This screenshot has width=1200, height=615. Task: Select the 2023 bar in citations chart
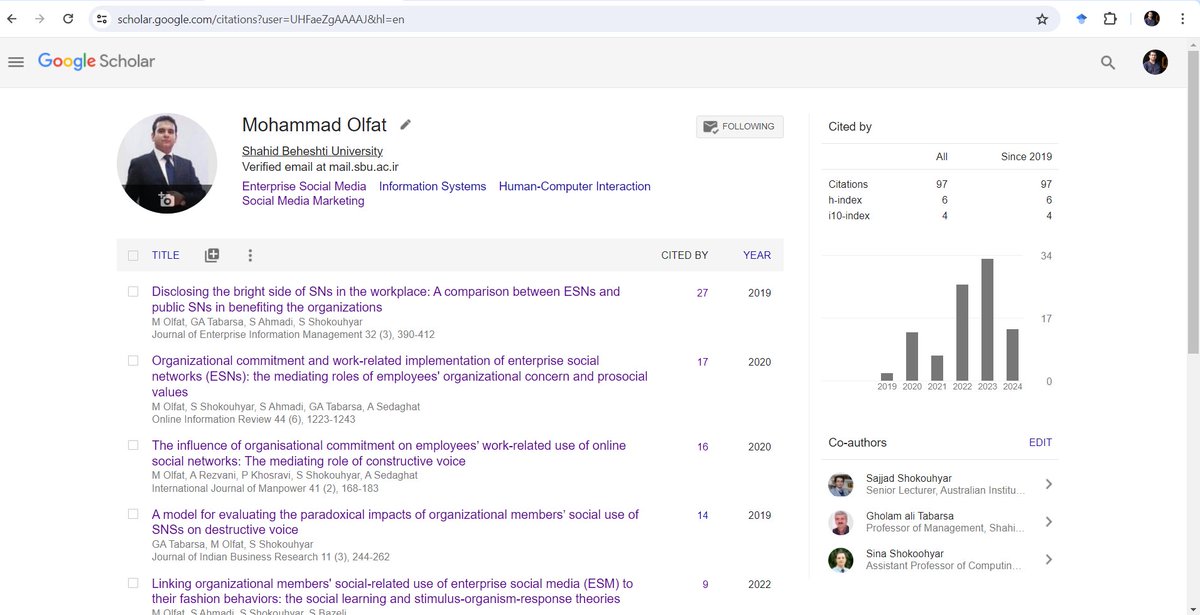(986, 320)
